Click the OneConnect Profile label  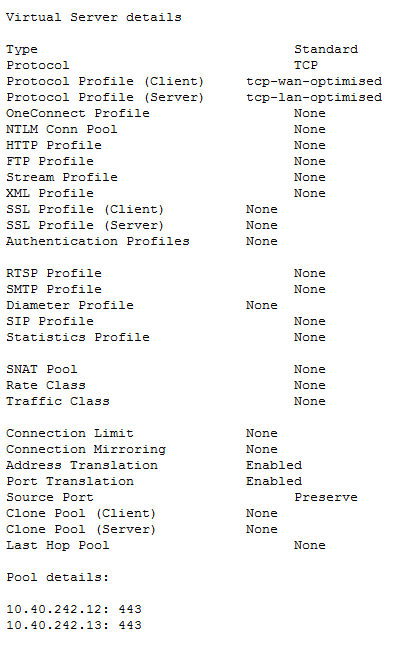[x=78, y=113]
